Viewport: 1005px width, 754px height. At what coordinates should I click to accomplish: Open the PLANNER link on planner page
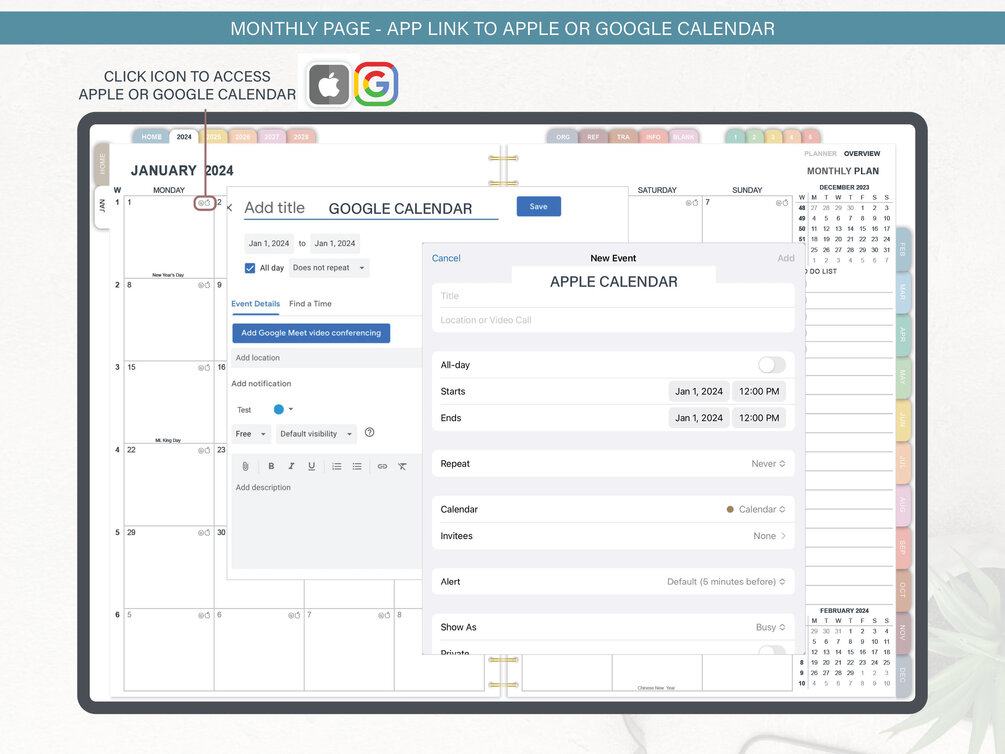click(x=820, y=154)
